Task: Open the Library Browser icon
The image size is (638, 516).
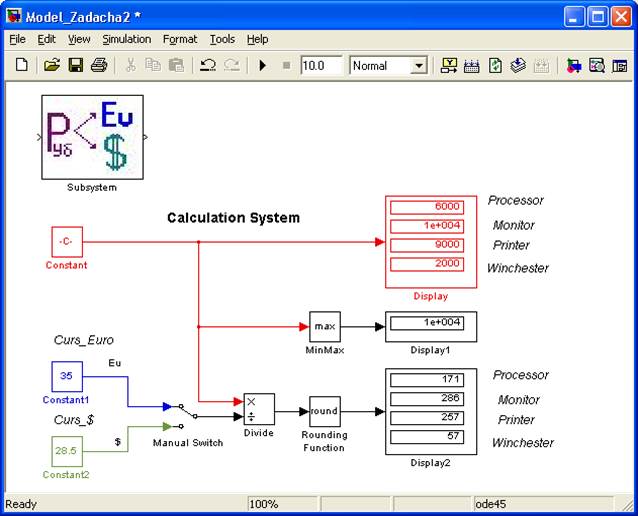Action: [574, 65]
